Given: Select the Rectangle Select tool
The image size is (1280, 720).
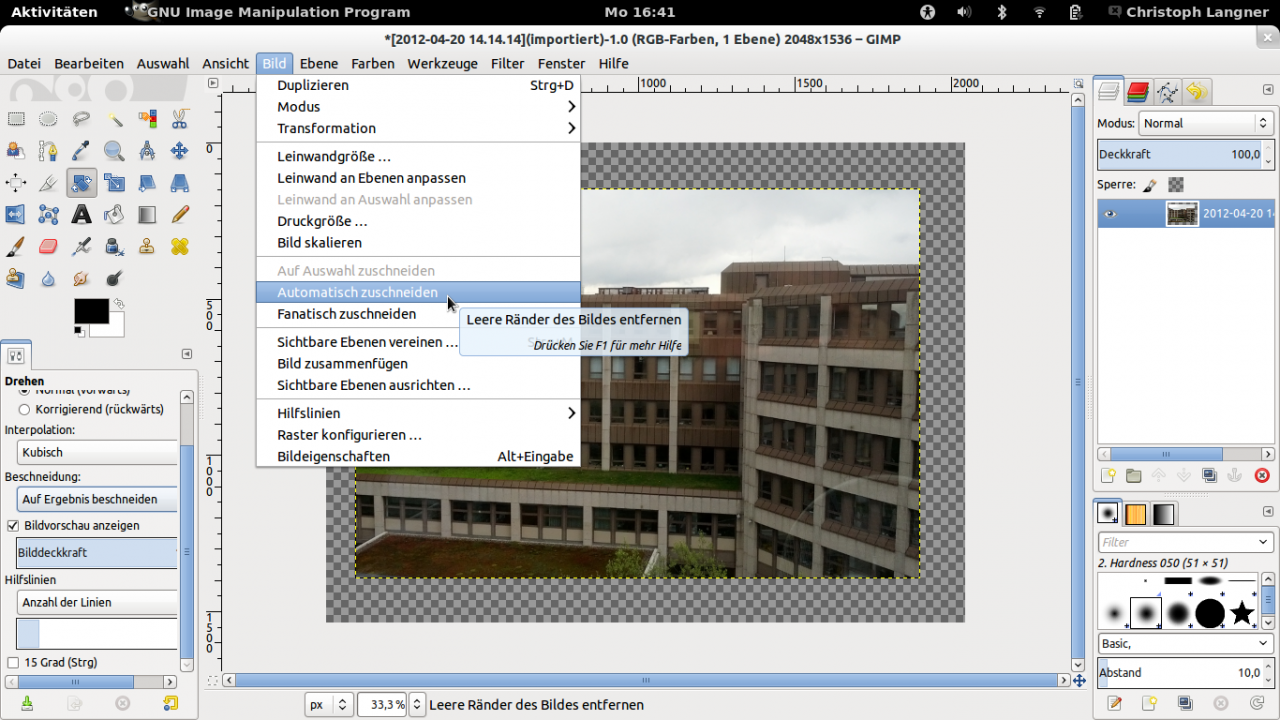Looking at the screenshot, I should point(16,119).
